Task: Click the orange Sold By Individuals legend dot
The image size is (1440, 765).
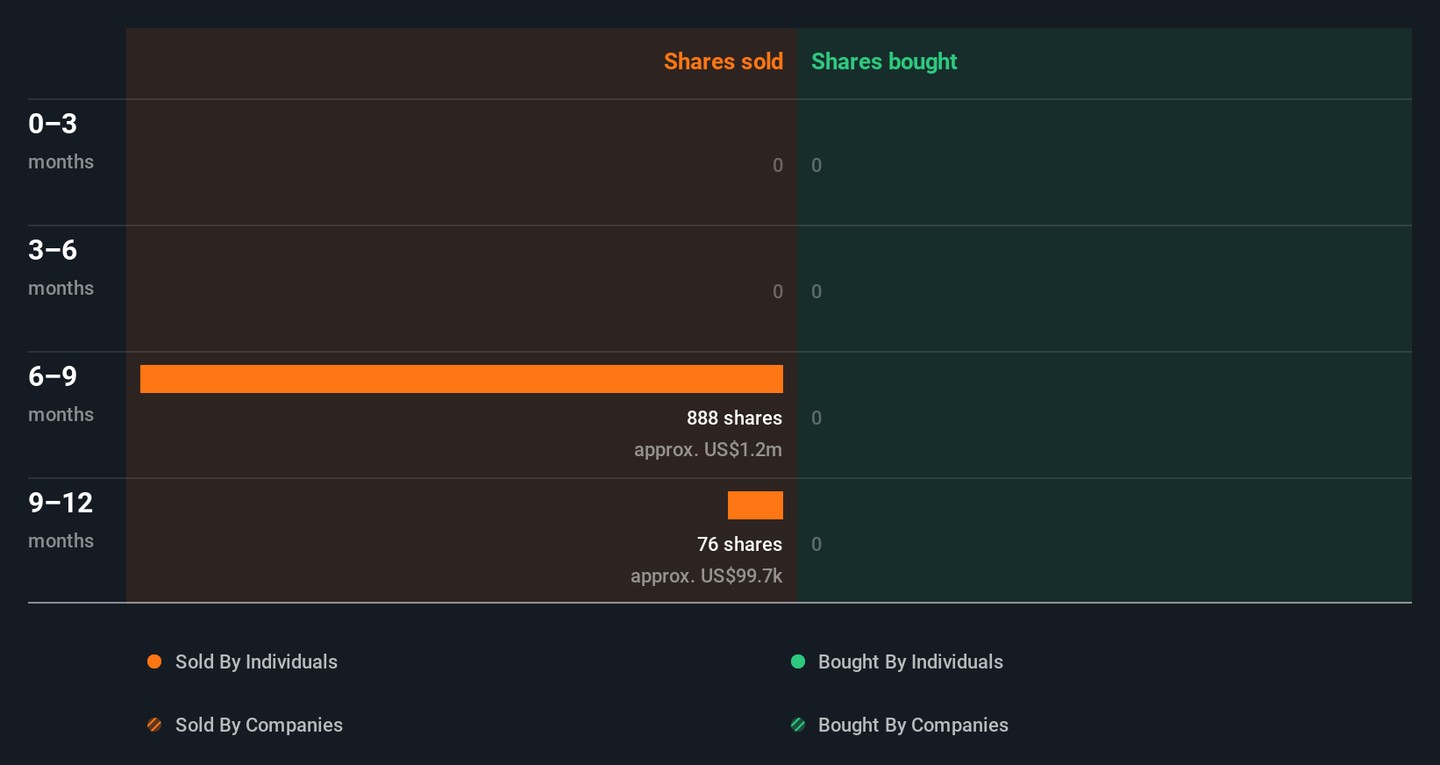Action: (x=154, y=662)
